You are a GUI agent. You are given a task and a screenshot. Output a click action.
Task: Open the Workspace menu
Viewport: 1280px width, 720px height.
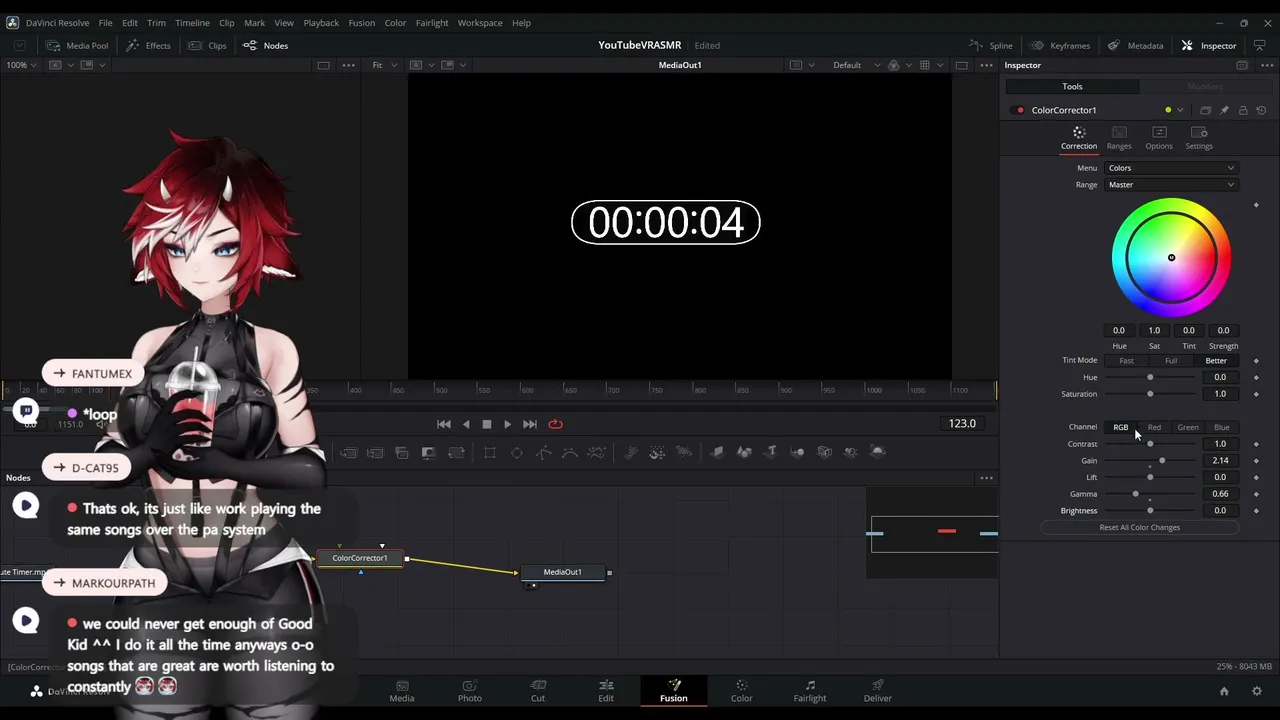coord(480,22)
